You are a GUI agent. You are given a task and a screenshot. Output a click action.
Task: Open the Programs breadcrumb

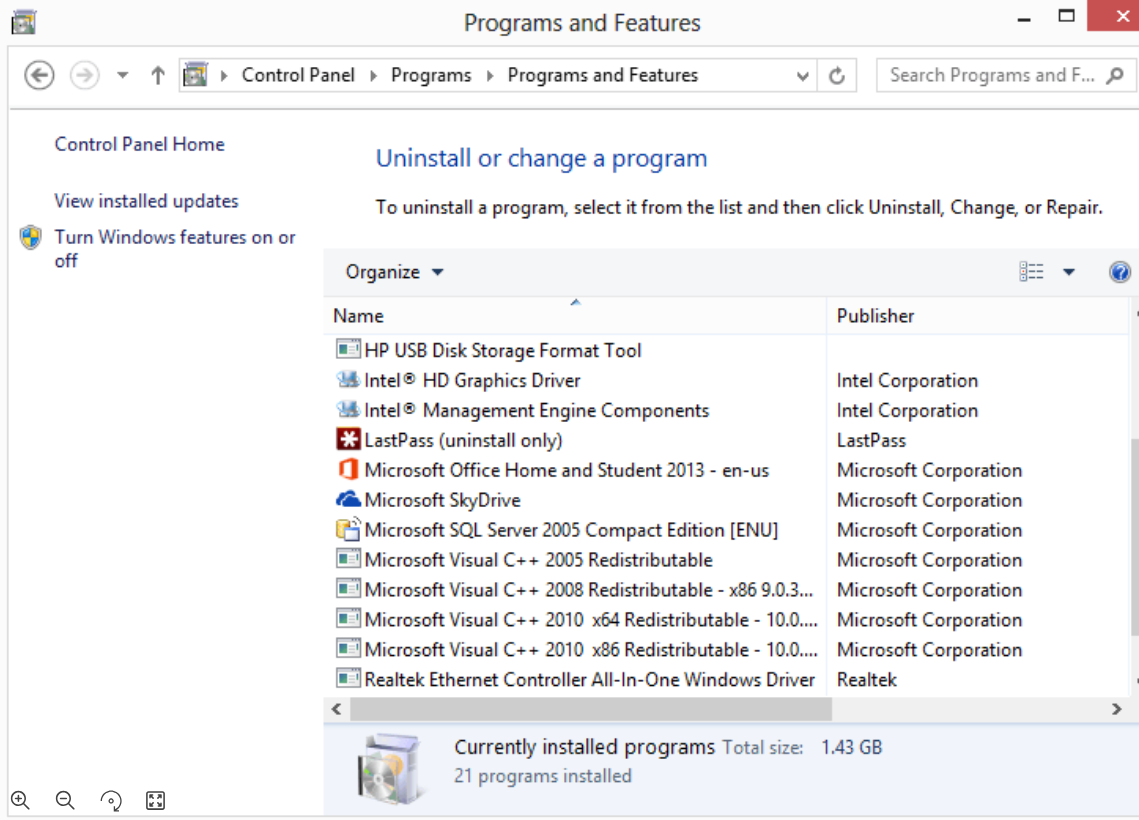pos(431,75)
